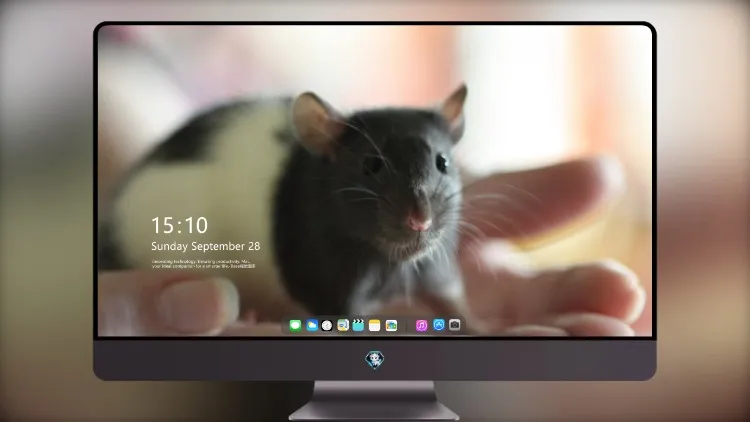Screen dimensions: 750x422
Task: Click the 15:10 clock display
Action: coord(179,225)
